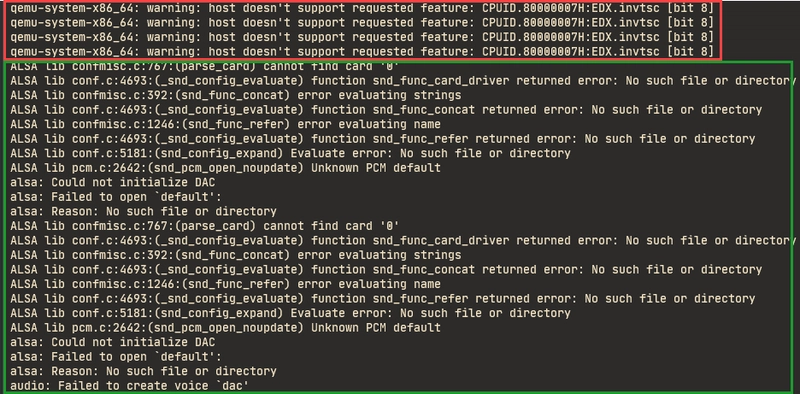
Task: Select the first "alsa: Could not initialize DAC" line
Action: click(112, 183)
